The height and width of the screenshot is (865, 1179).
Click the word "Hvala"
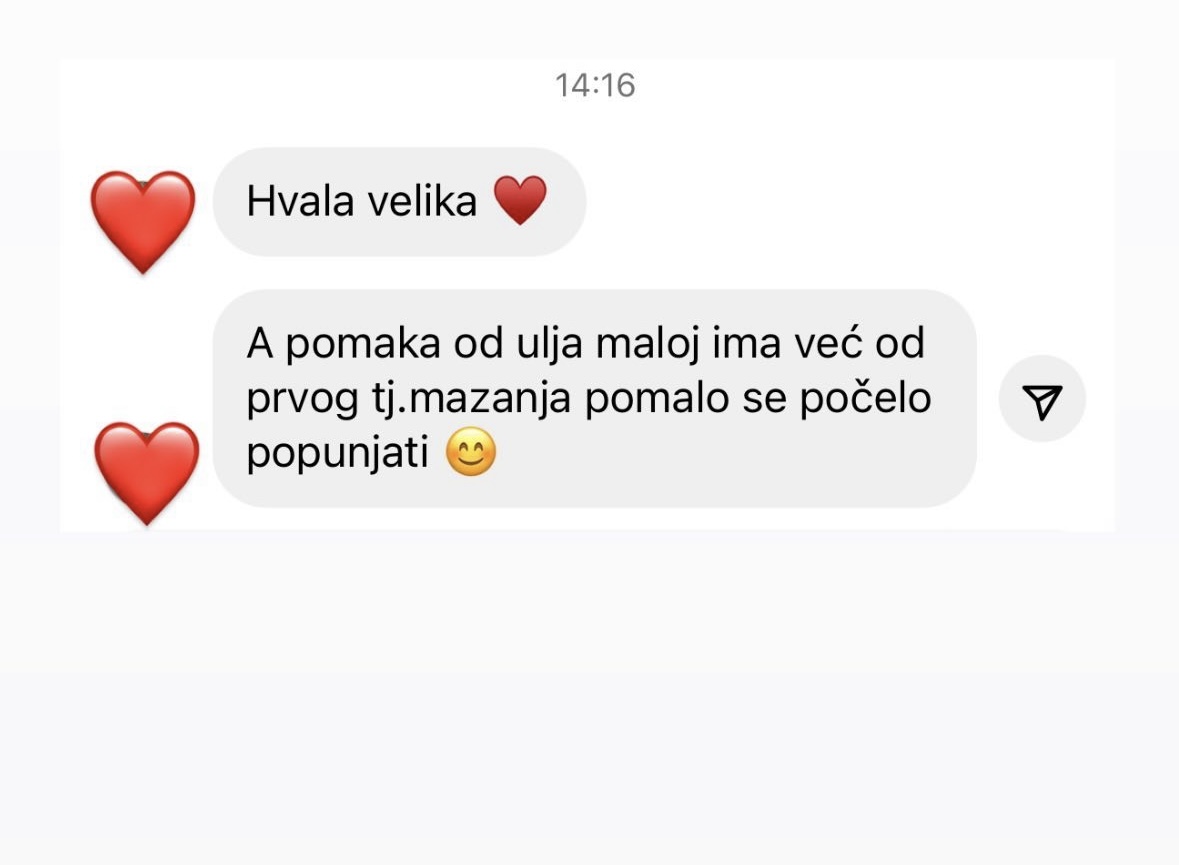click(x=300, y=202)
